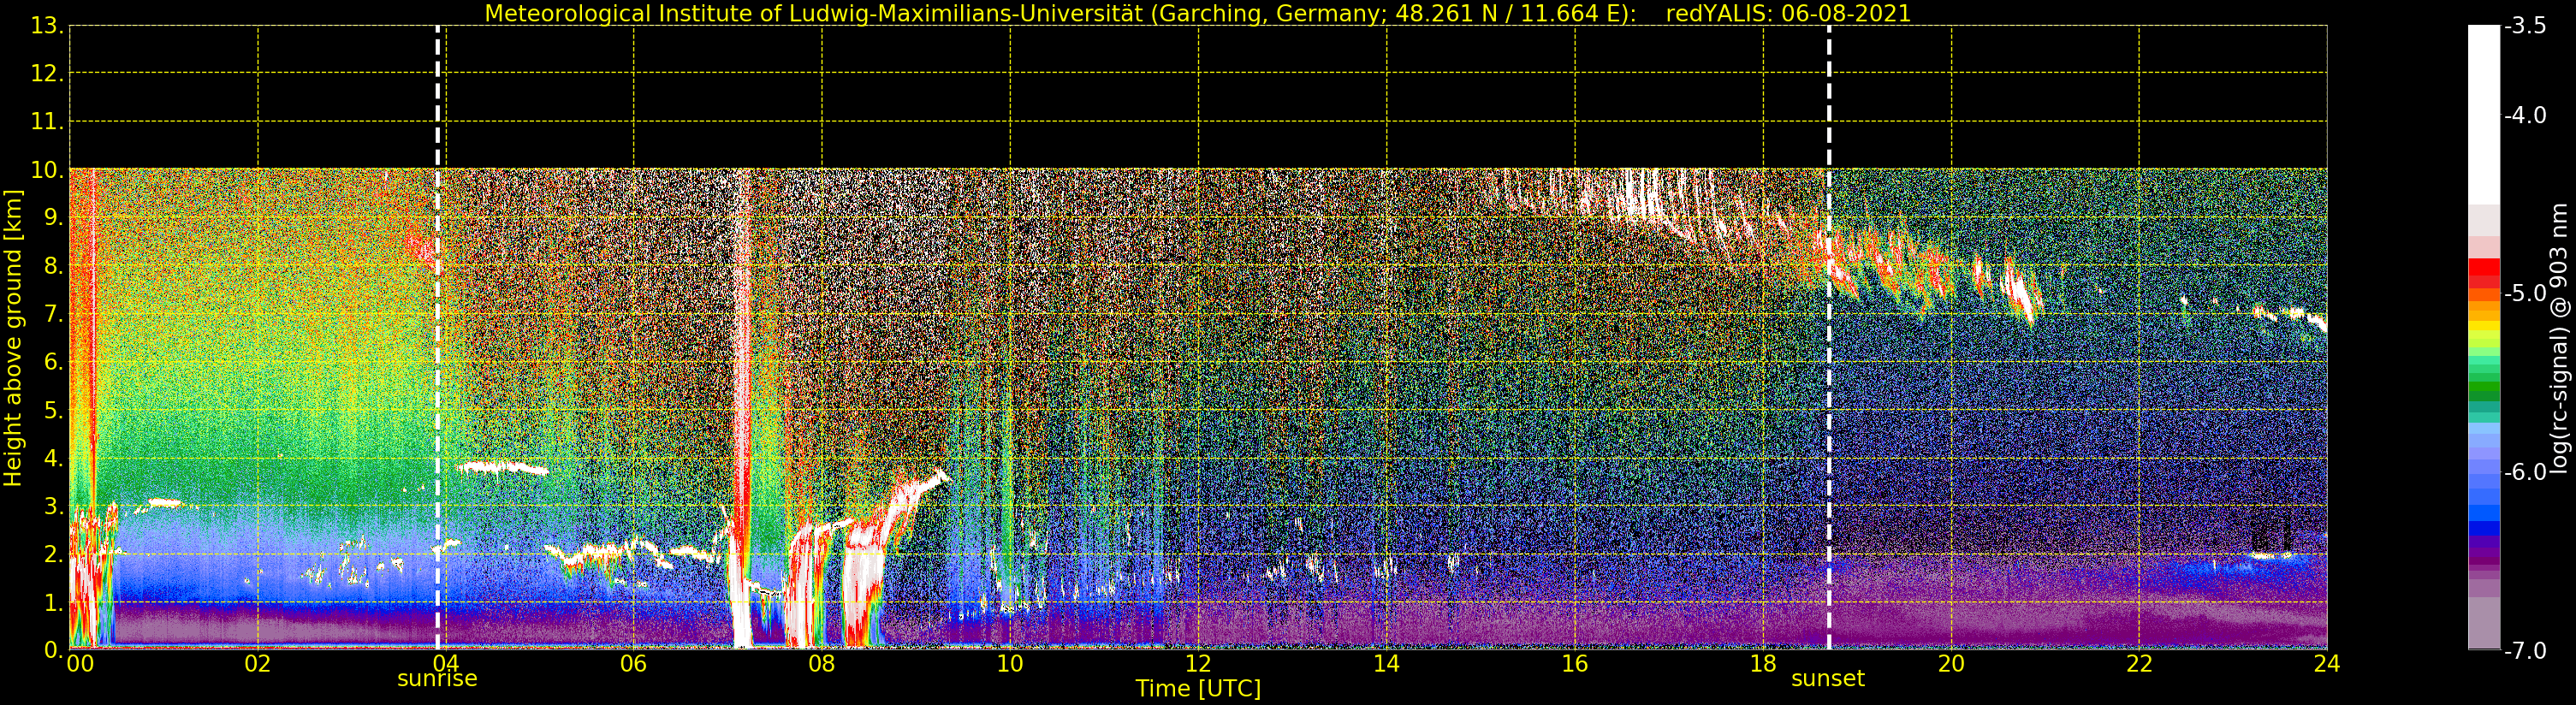Click the '-7.0' colorbar tick label

pos(2526,651)
